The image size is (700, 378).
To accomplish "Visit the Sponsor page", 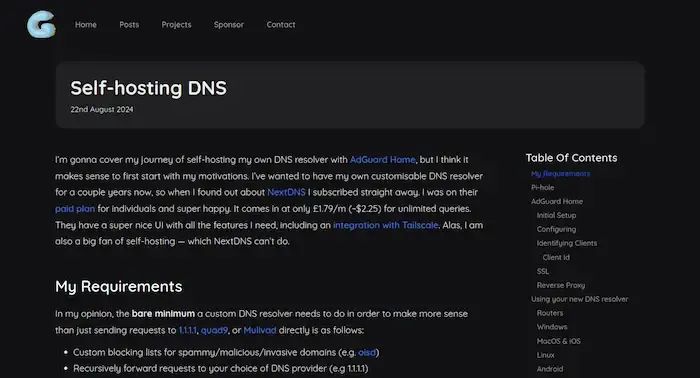I will coord(229,25).
